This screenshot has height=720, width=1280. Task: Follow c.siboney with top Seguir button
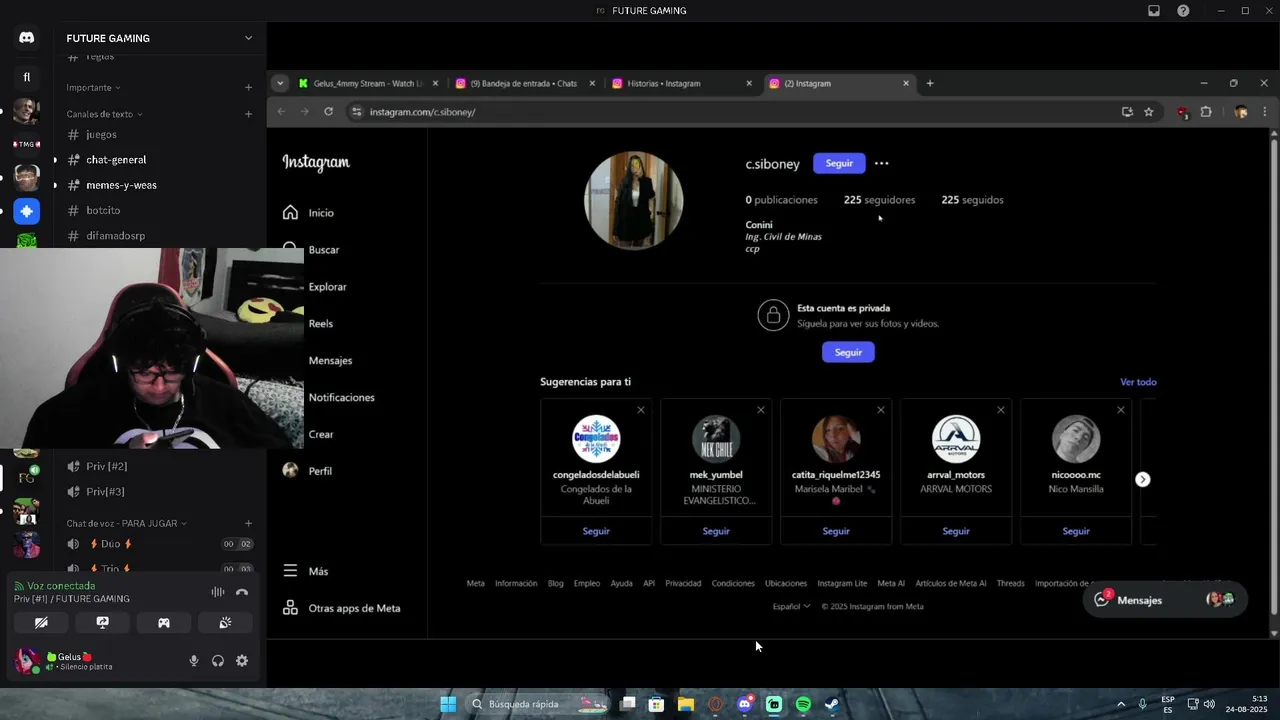tap(839, 163)
